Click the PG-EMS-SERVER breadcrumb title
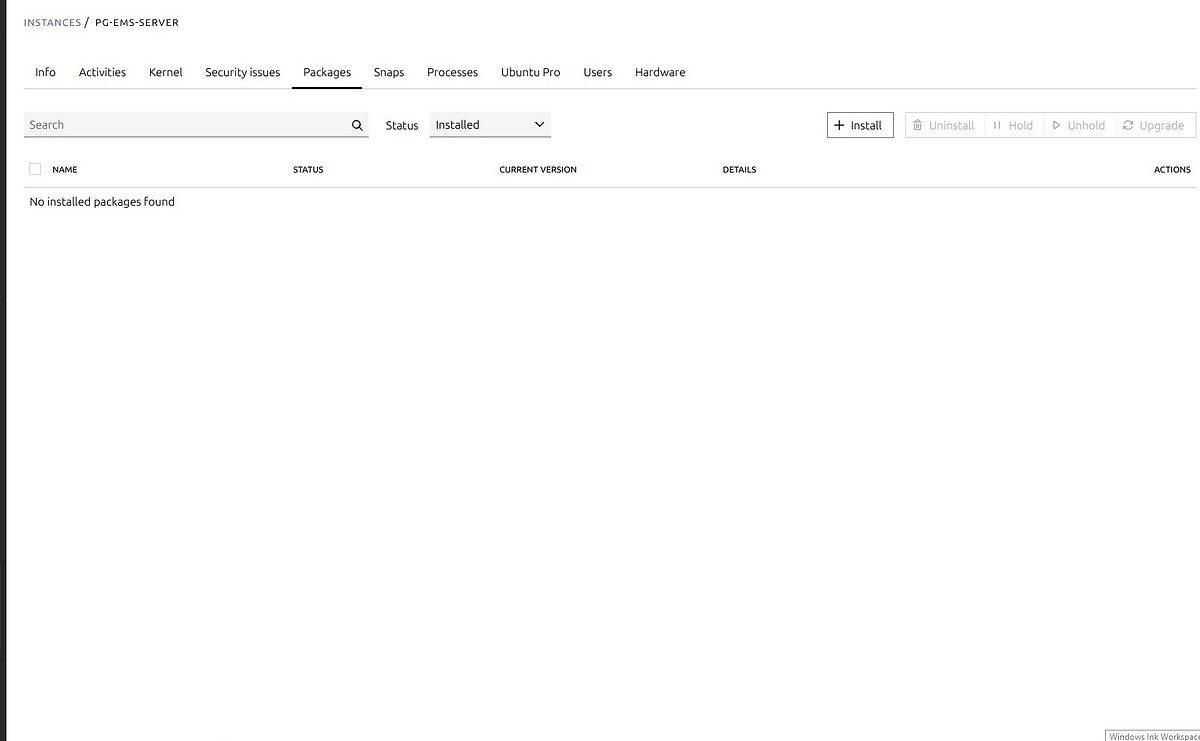 [x=137, y=22]
